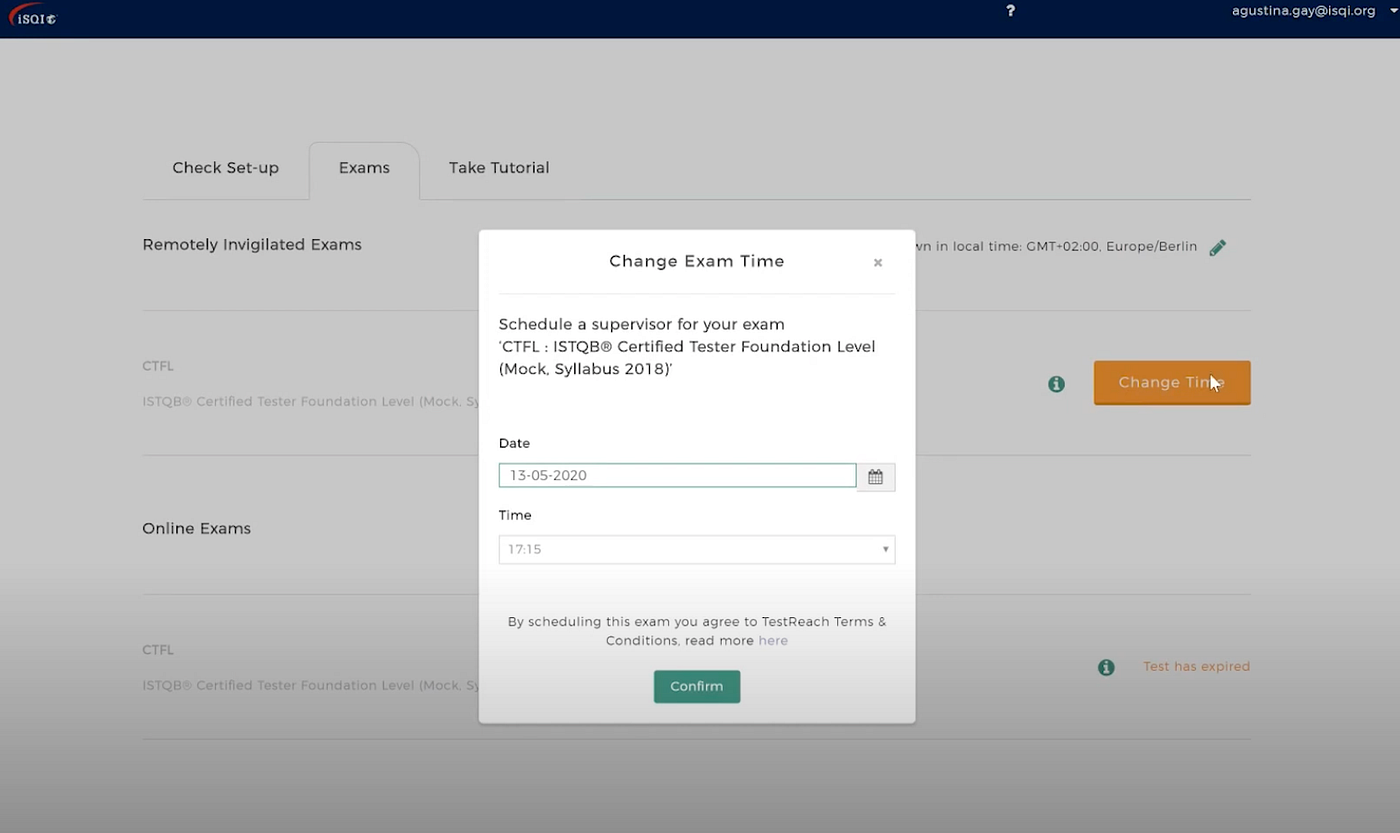Click the 'Online Exams' heading

tap(196, 529)
